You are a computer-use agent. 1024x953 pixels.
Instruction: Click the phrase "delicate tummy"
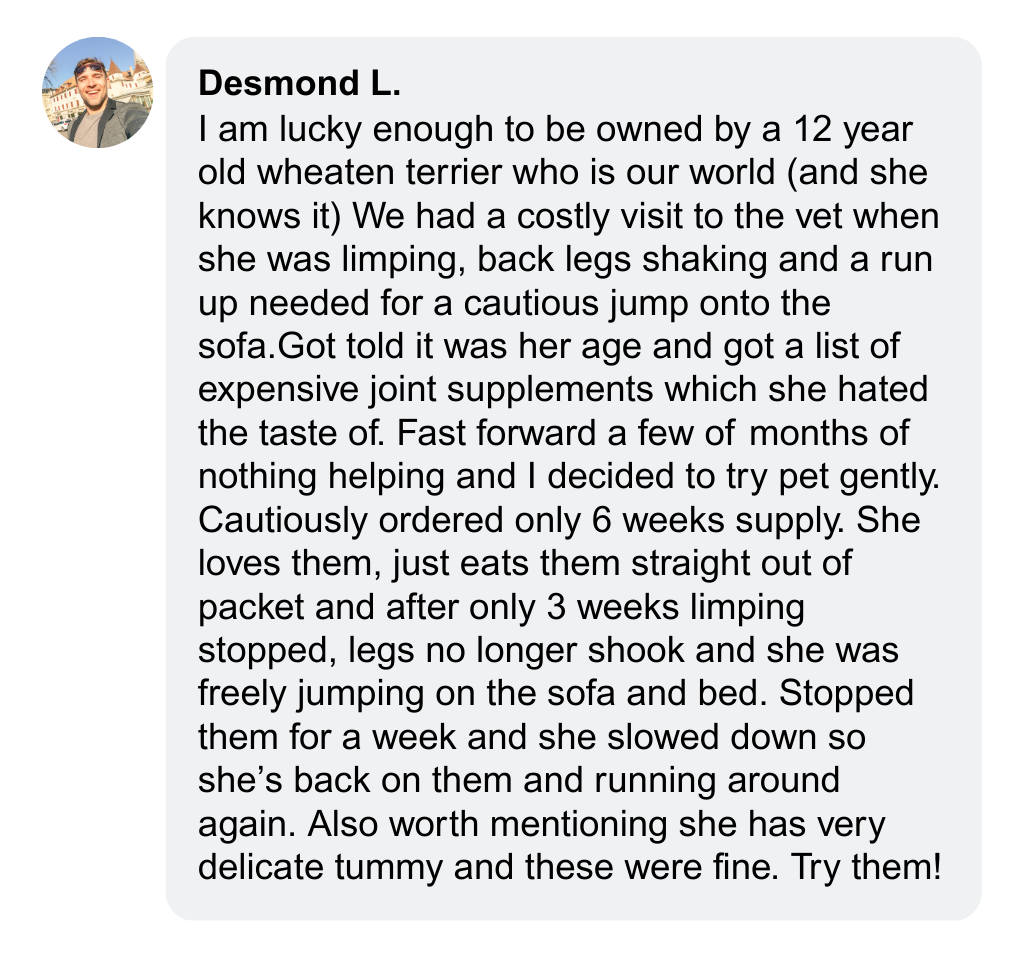[x=322, y=865]
